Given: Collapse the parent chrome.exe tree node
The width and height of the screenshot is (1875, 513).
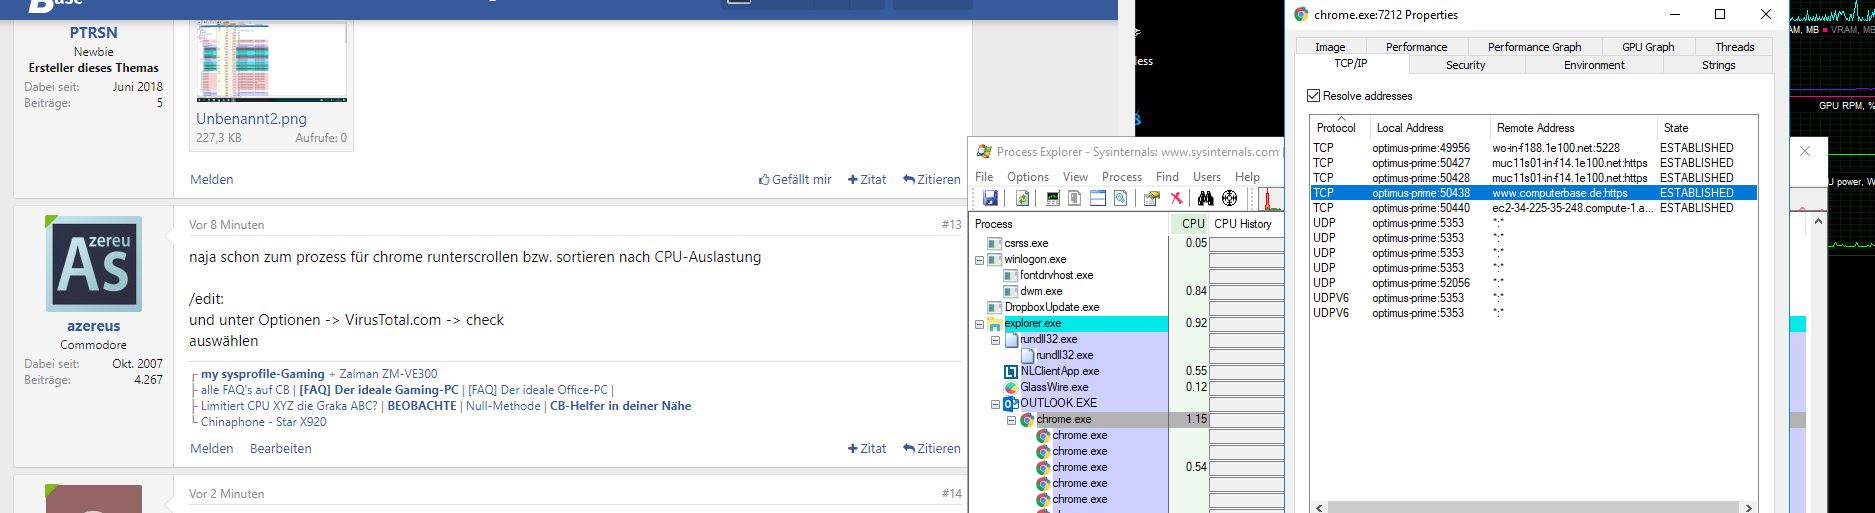Looking at the screenshot, I should tap(1012, 420).
